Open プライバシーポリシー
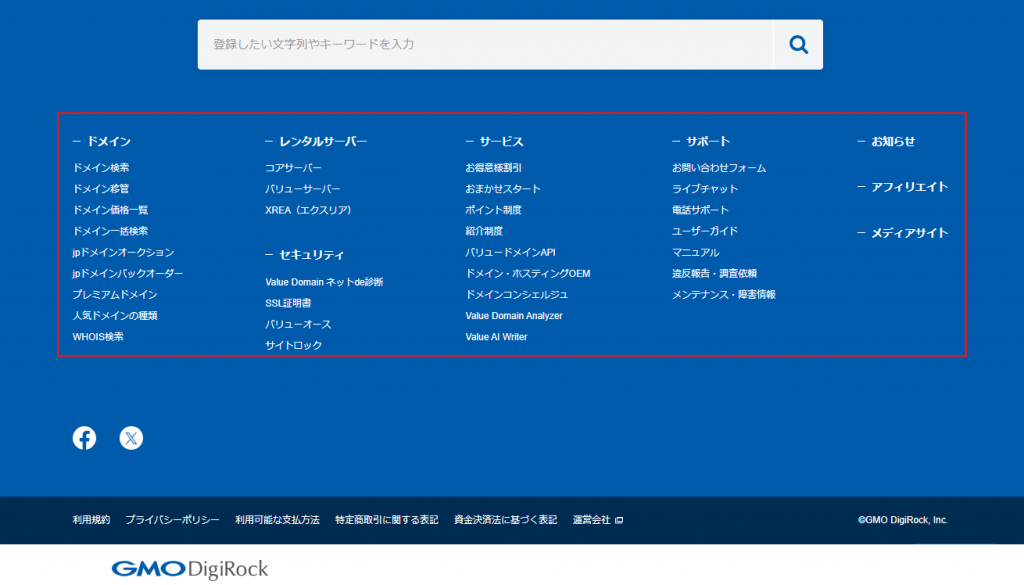 172,520
